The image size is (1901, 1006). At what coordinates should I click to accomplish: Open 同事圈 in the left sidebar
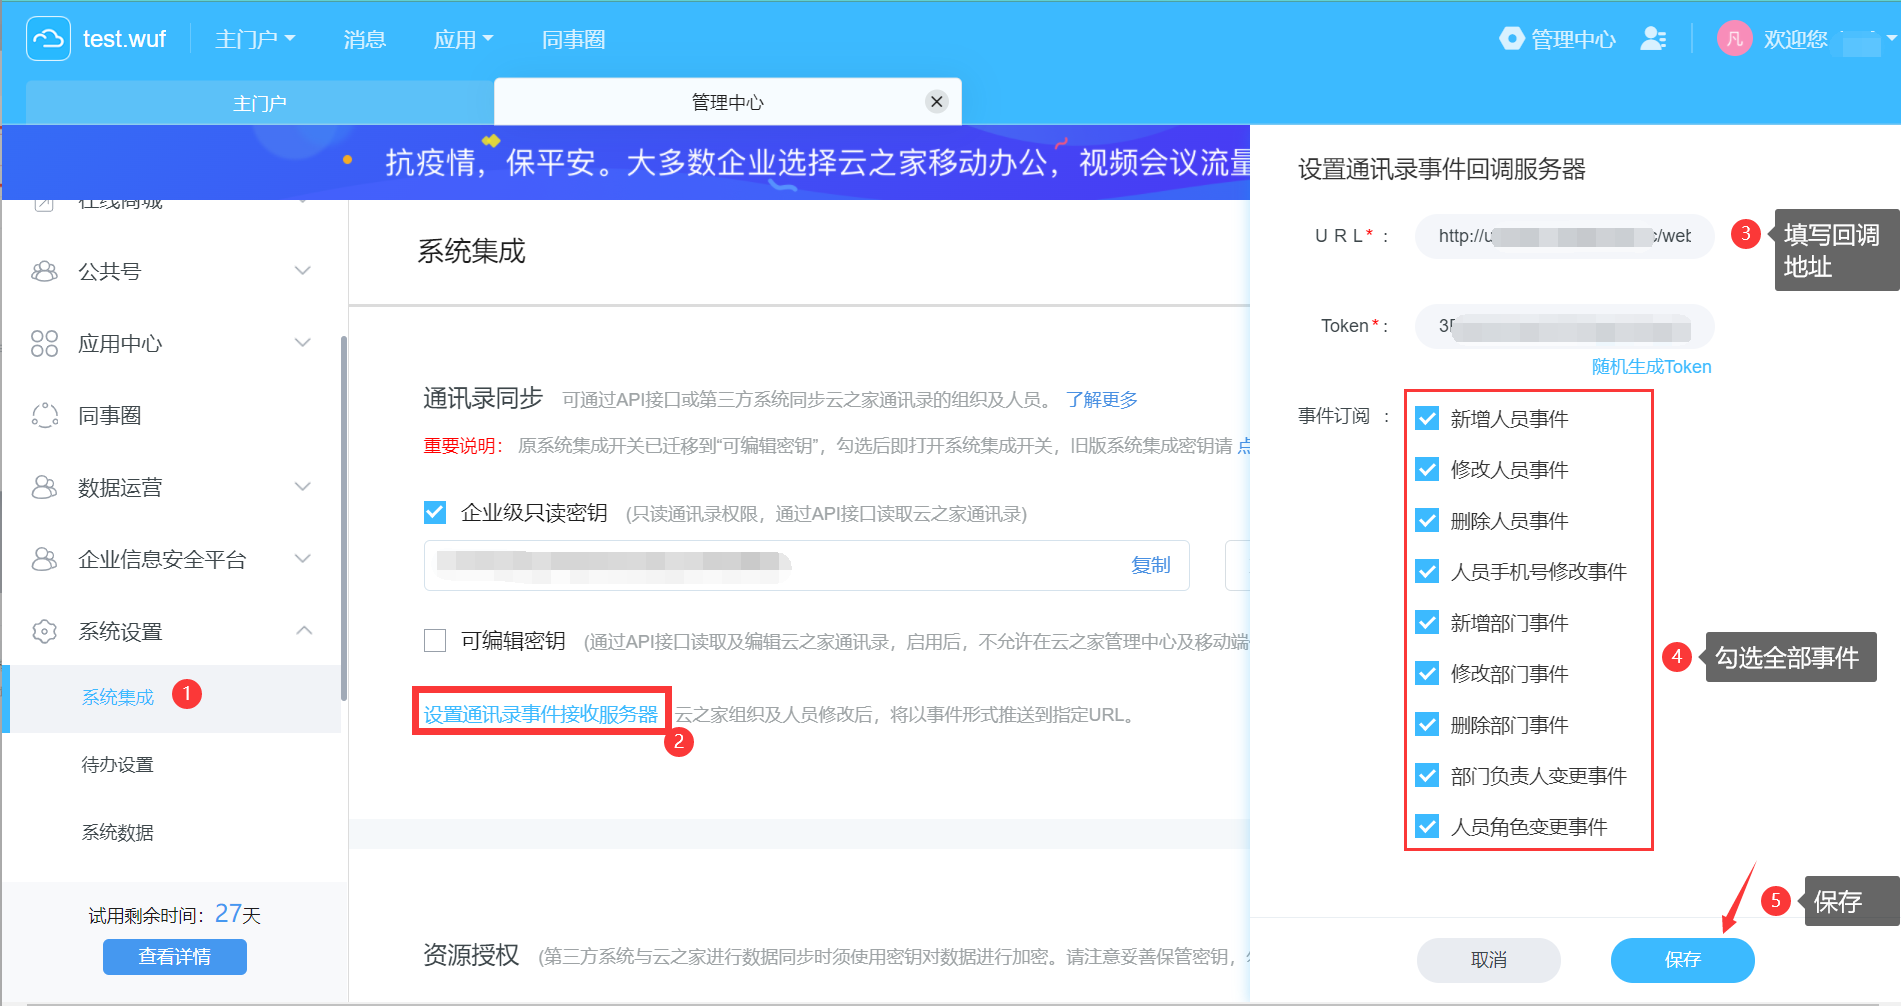click(110, 416)
